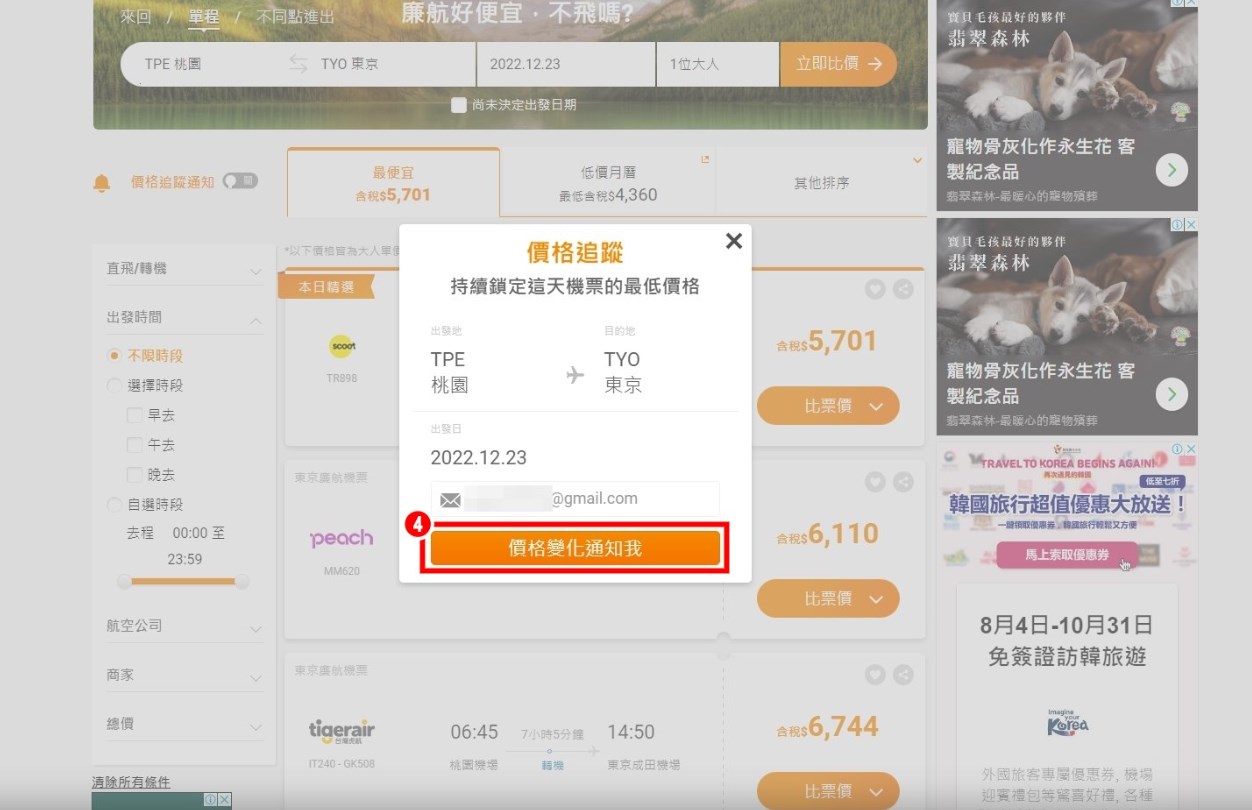Screen dimensions: 1252x810
Task: Close the price tracking popup
Action: [733, 241]
